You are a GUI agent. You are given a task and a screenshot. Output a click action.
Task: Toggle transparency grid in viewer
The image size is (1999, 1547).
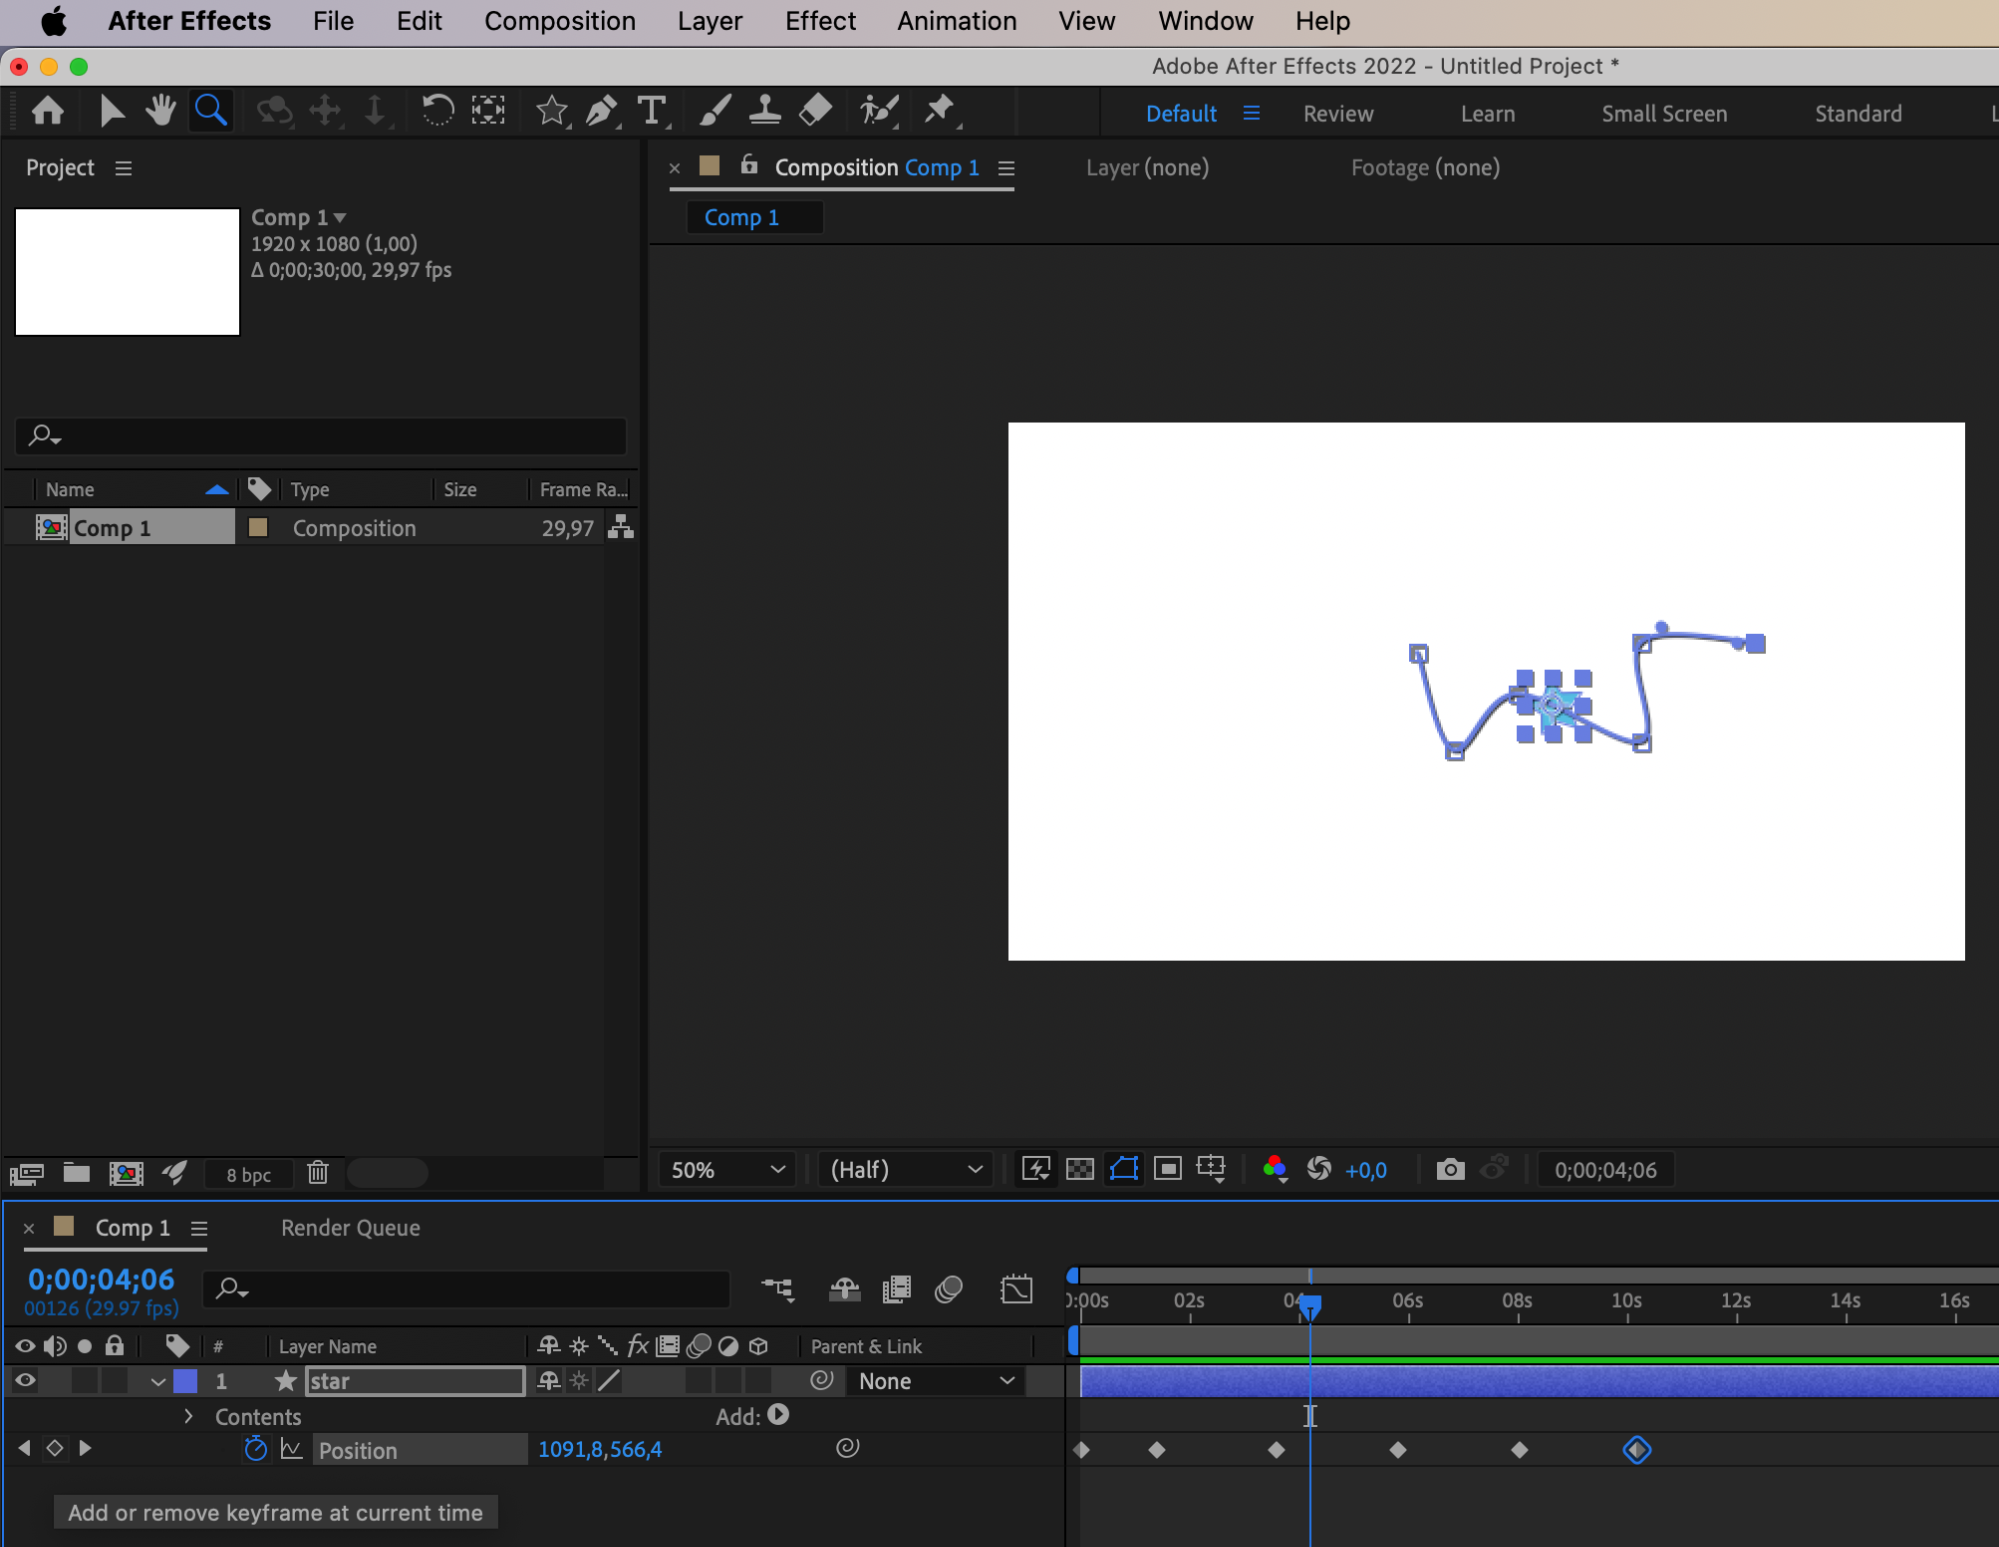click(x=1080, y=1169)
